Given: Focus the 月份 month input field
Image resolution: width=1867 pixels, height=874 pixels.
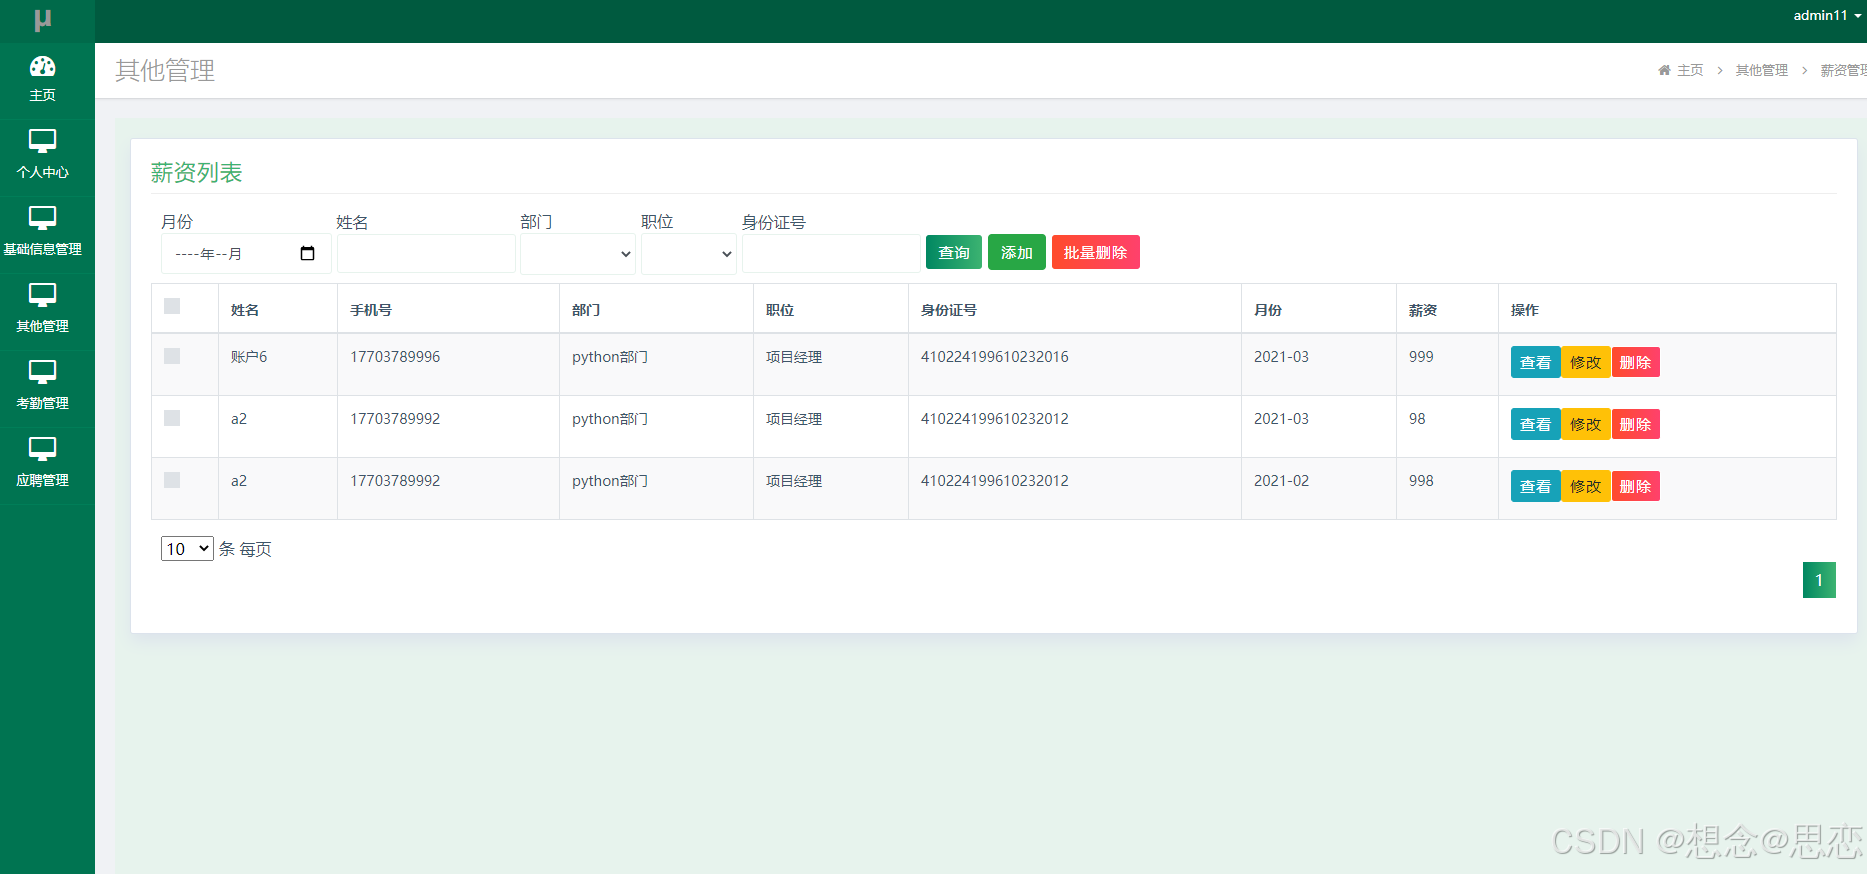Looking at the screenshot, I should coord(246,254).
